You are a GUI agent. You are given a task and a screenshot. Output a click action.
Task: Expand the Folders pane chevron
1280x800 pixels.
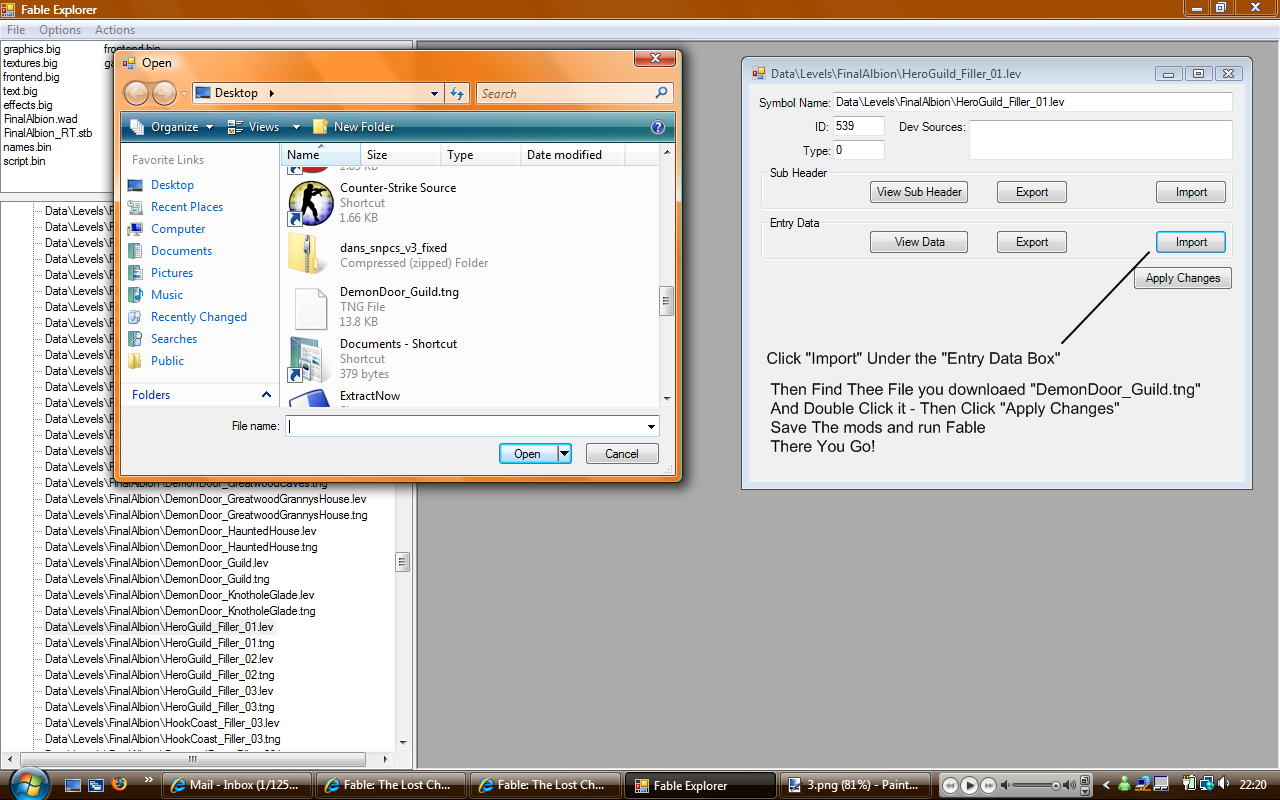click(266, 395)
